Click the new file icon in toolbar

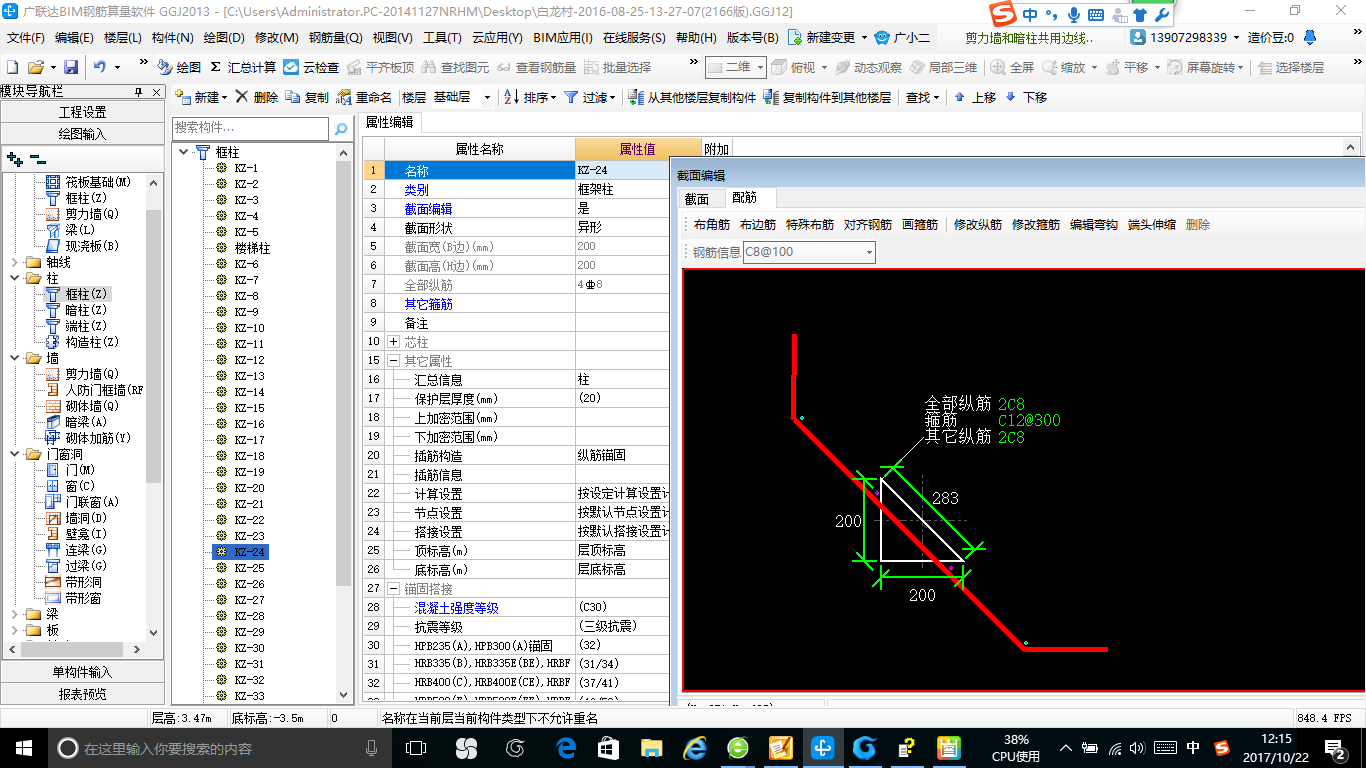(12, 67)
